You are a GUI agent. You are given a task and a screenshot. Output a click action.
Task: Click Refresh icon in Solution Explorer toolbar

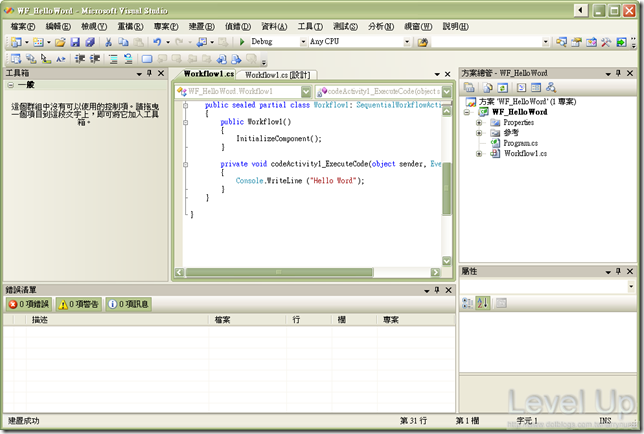coord(502,87)
